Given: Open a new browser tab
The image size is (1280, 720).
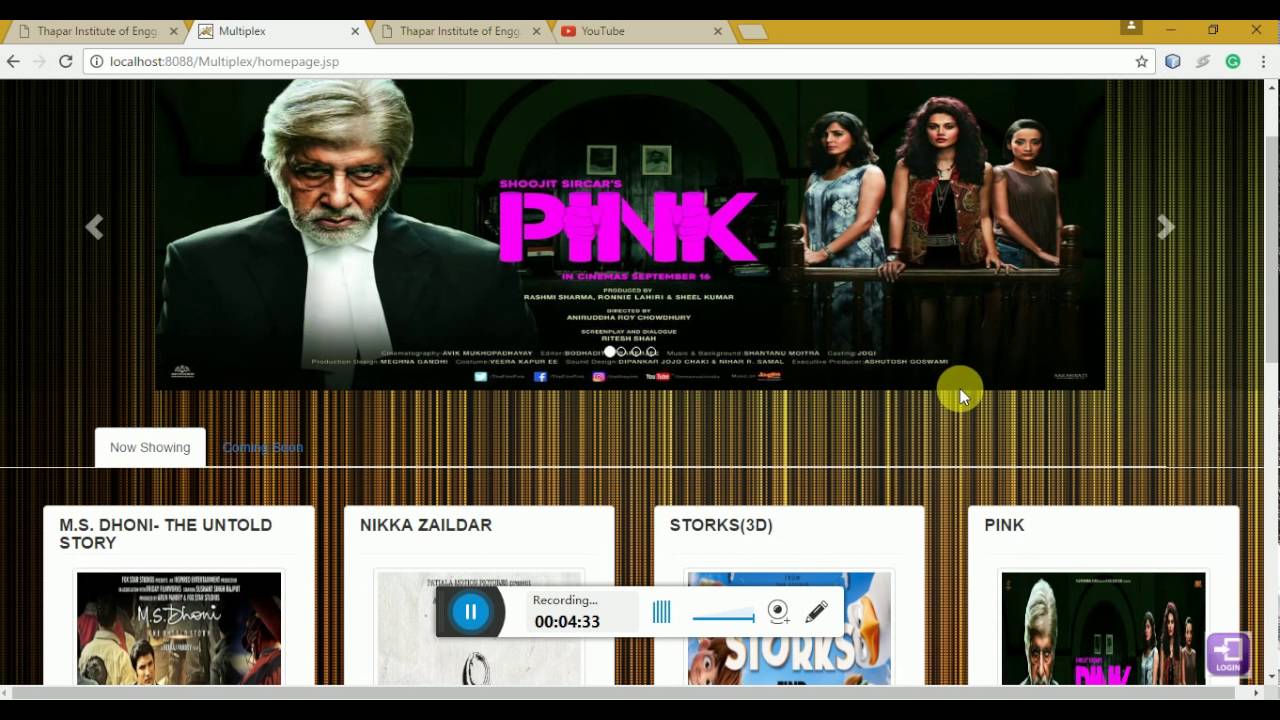Looking at the screenshot, I should coord(753,32).
